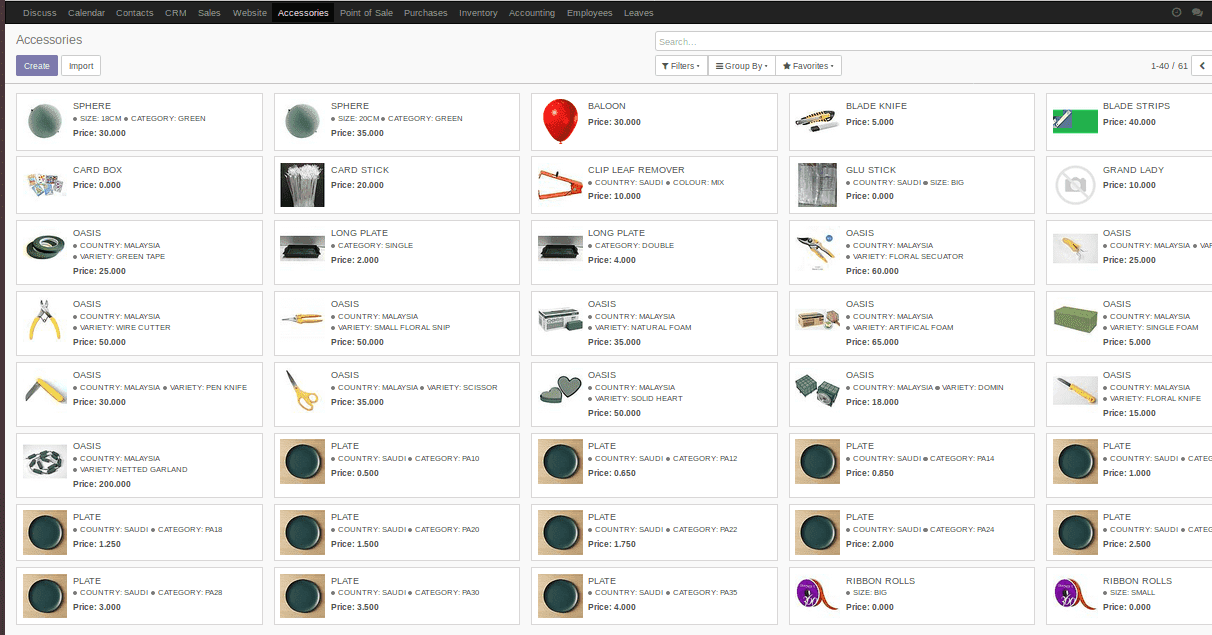Click the 1-40 / 61 pager counter

coord(1168,66)
